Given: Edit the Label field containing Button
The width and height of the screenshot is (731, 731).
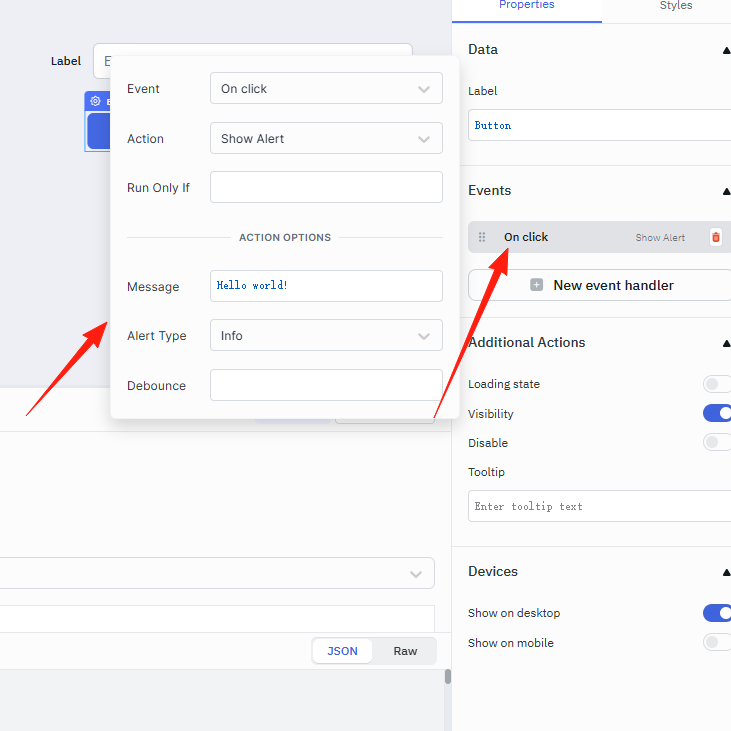Looking at the screenshot, I should (600, 125).
